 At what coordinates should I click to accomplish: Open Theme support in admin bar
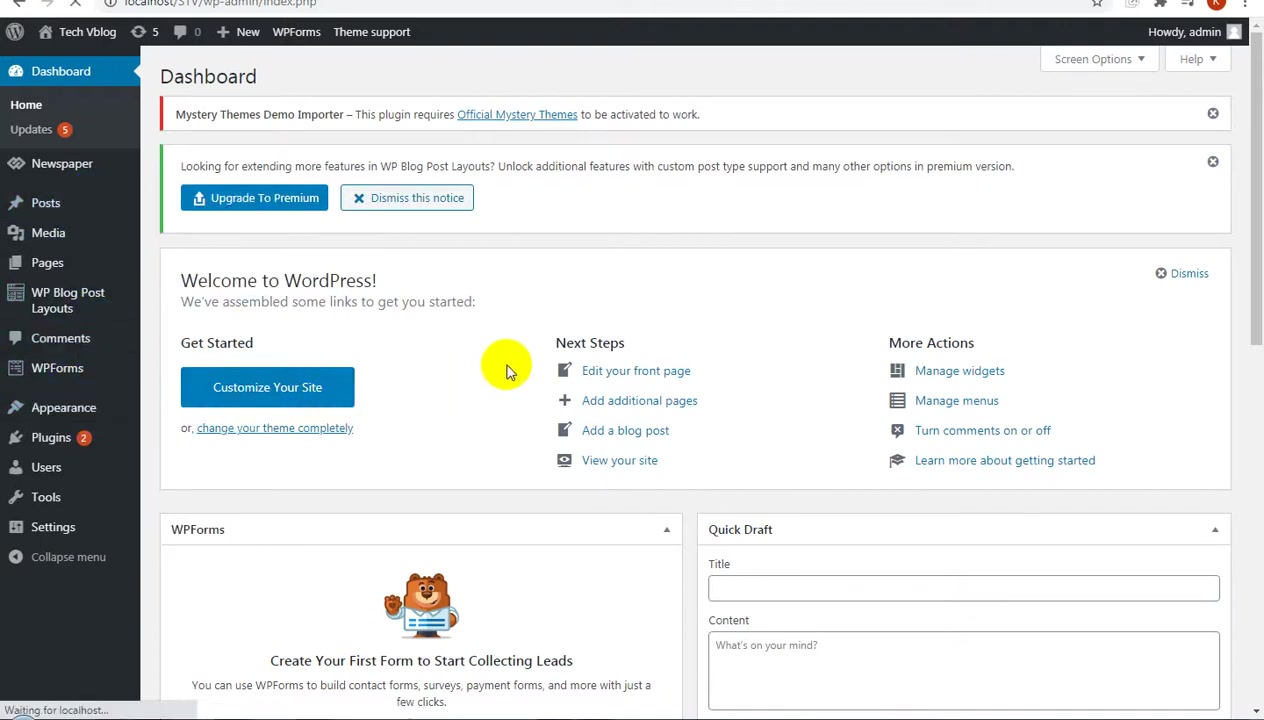pos(372,32)
